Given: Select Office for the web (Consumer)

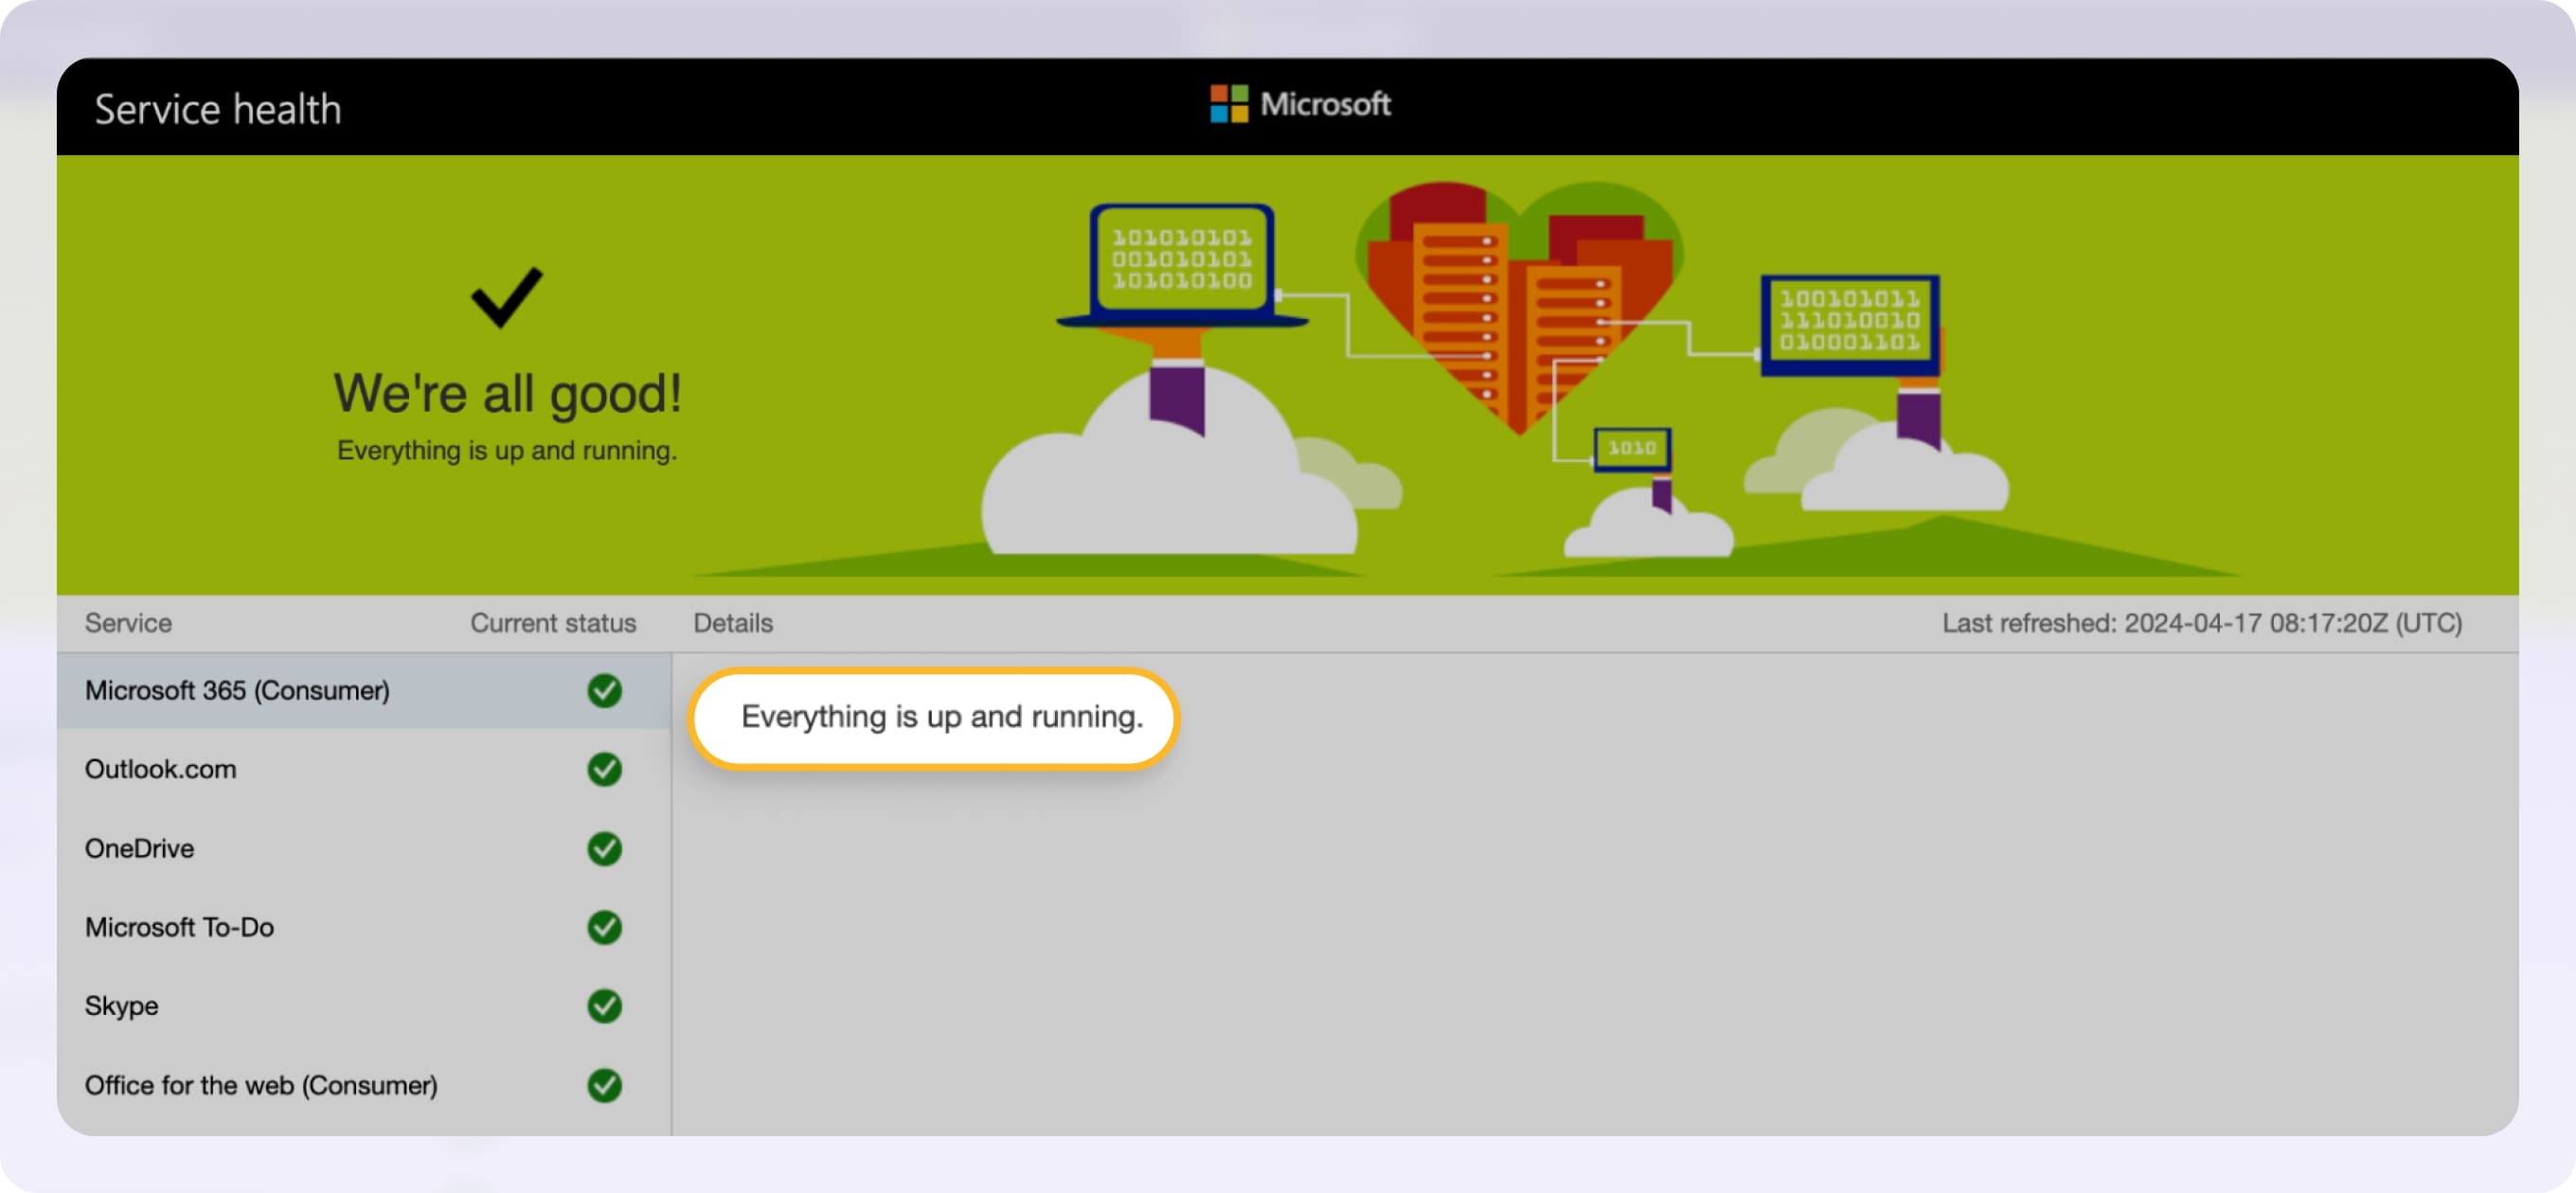Looking at the screenshot, I should click(x=261, y=1085).
